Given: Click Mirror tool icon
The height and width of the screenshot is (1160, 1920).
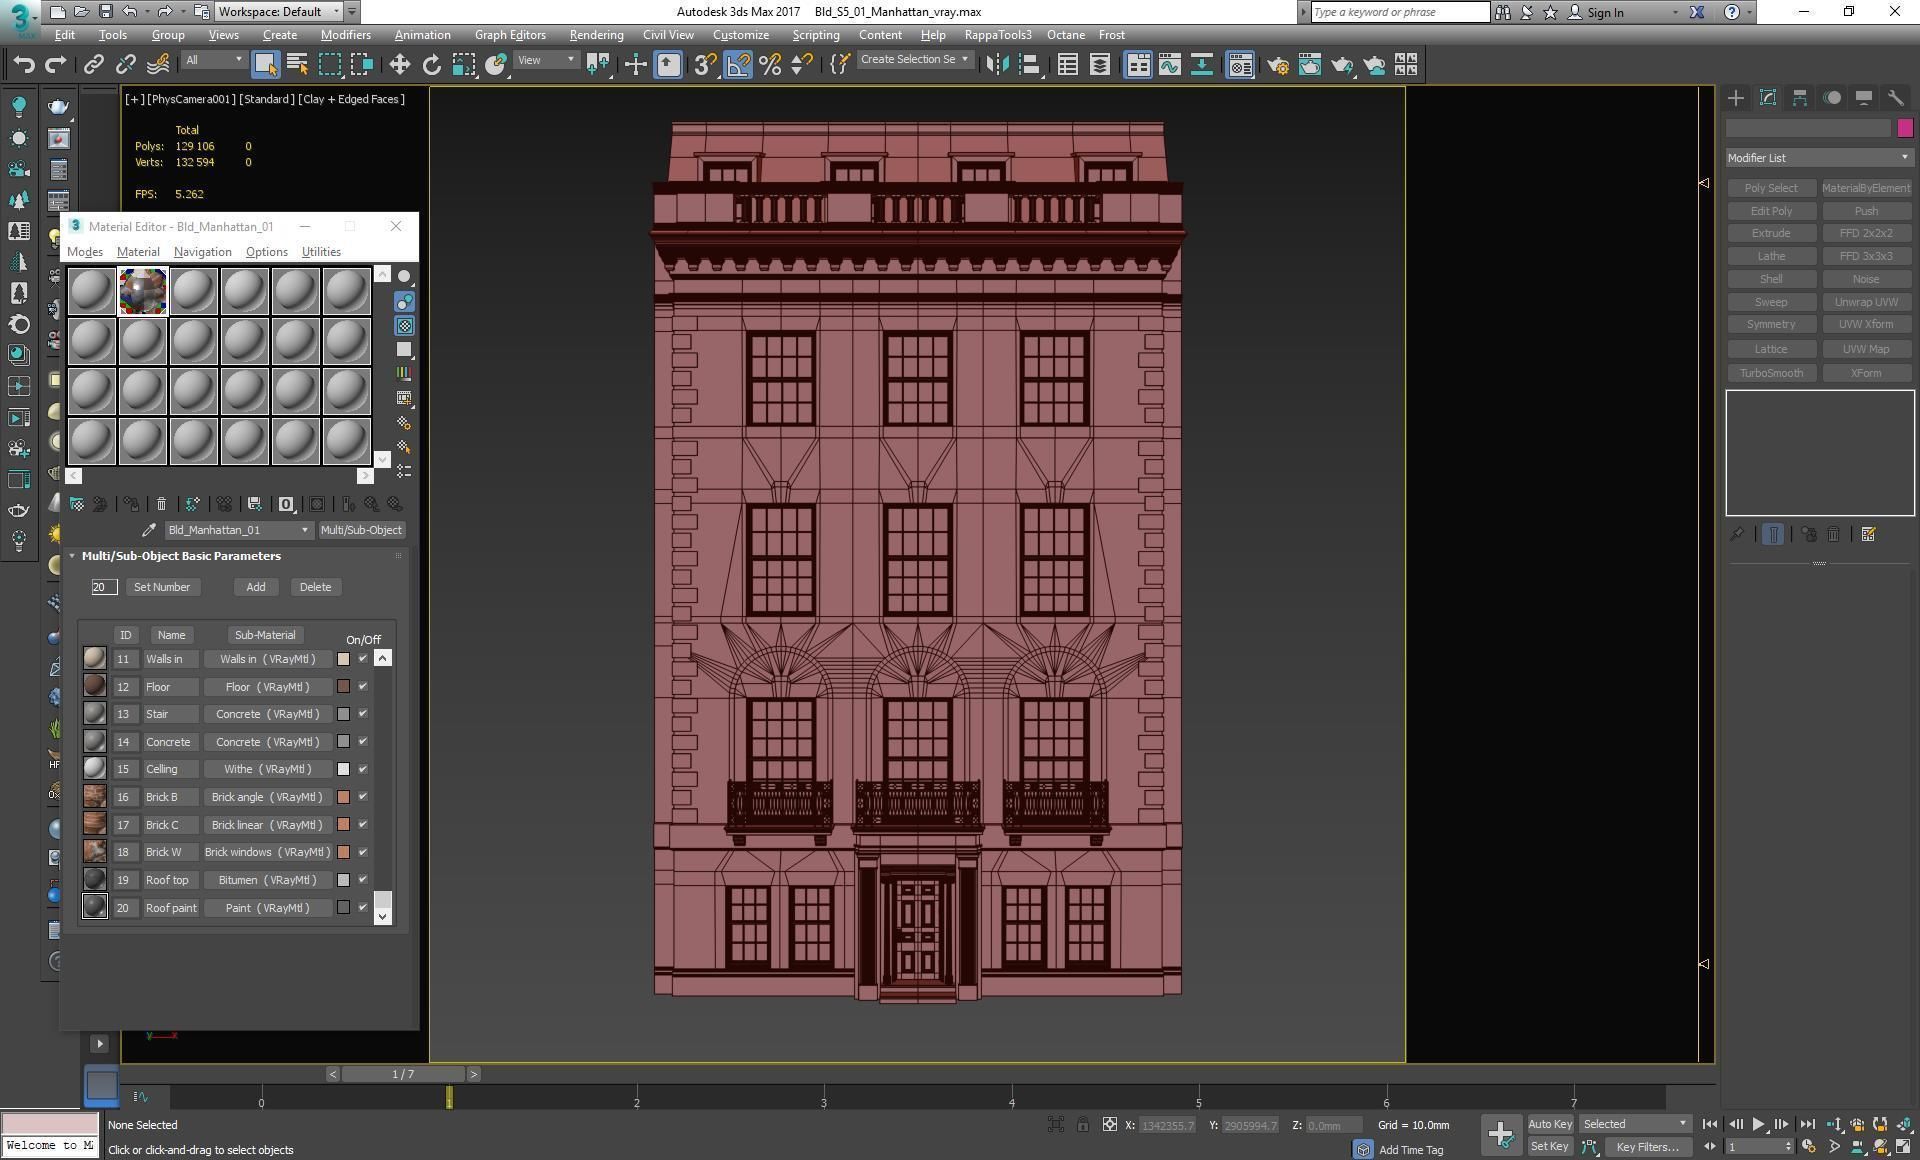Looking at the screenshot, I should [997, 65].
